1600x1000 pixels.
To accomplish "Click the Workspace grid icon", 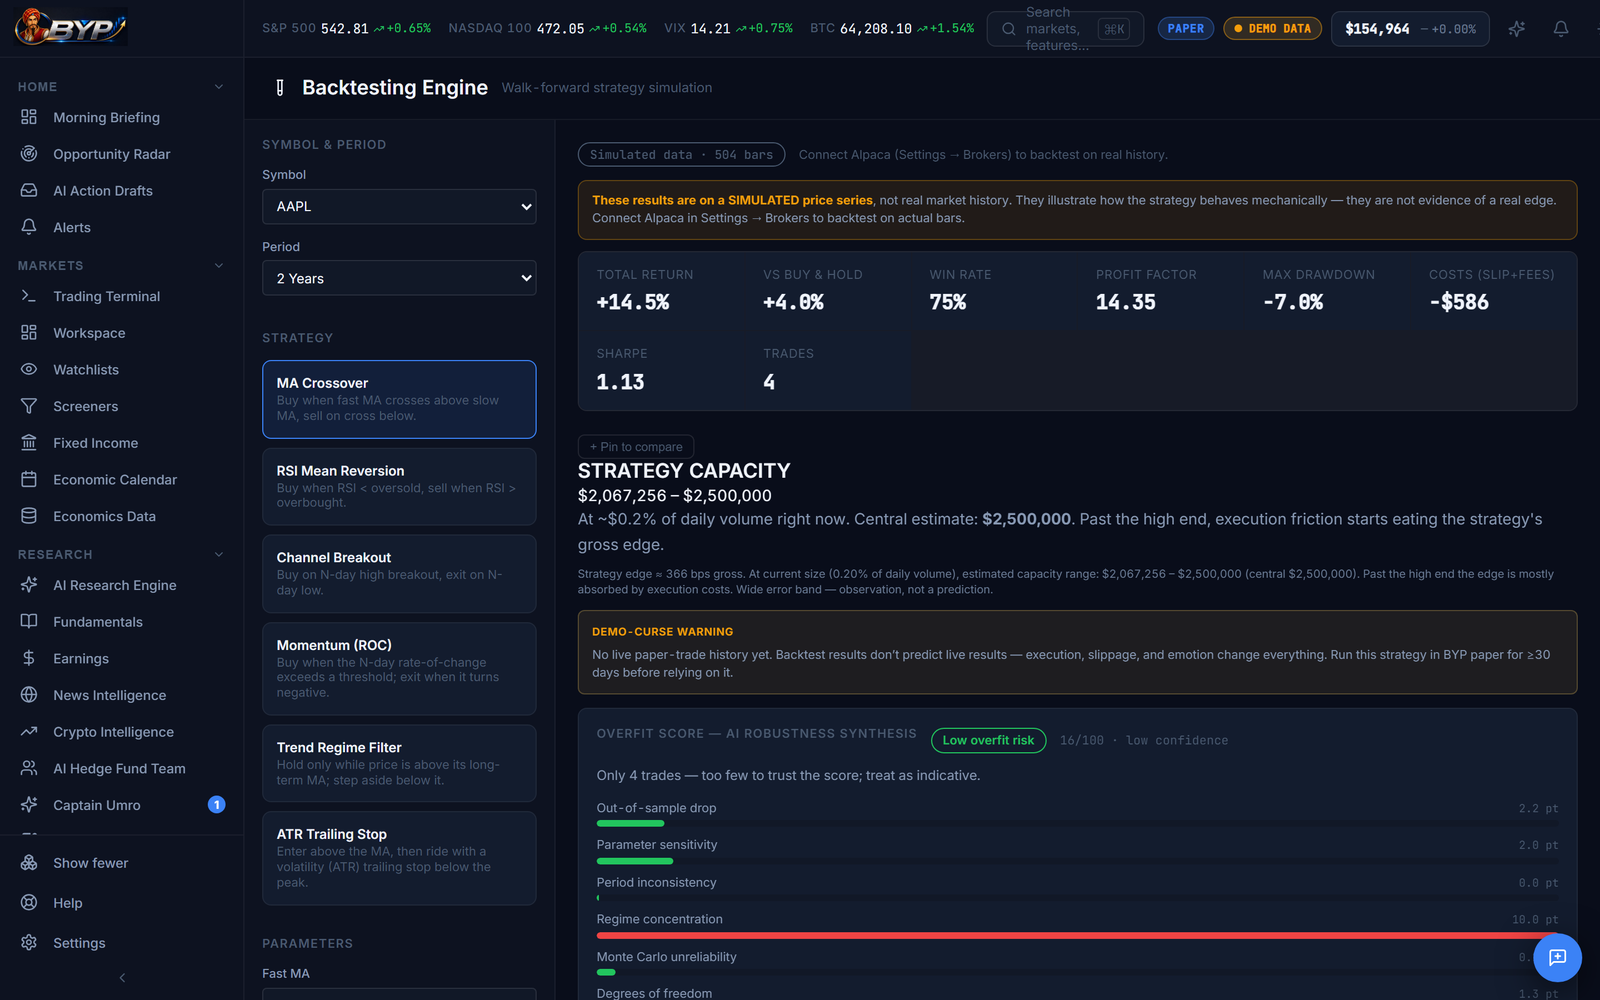I will click(29, 333).
